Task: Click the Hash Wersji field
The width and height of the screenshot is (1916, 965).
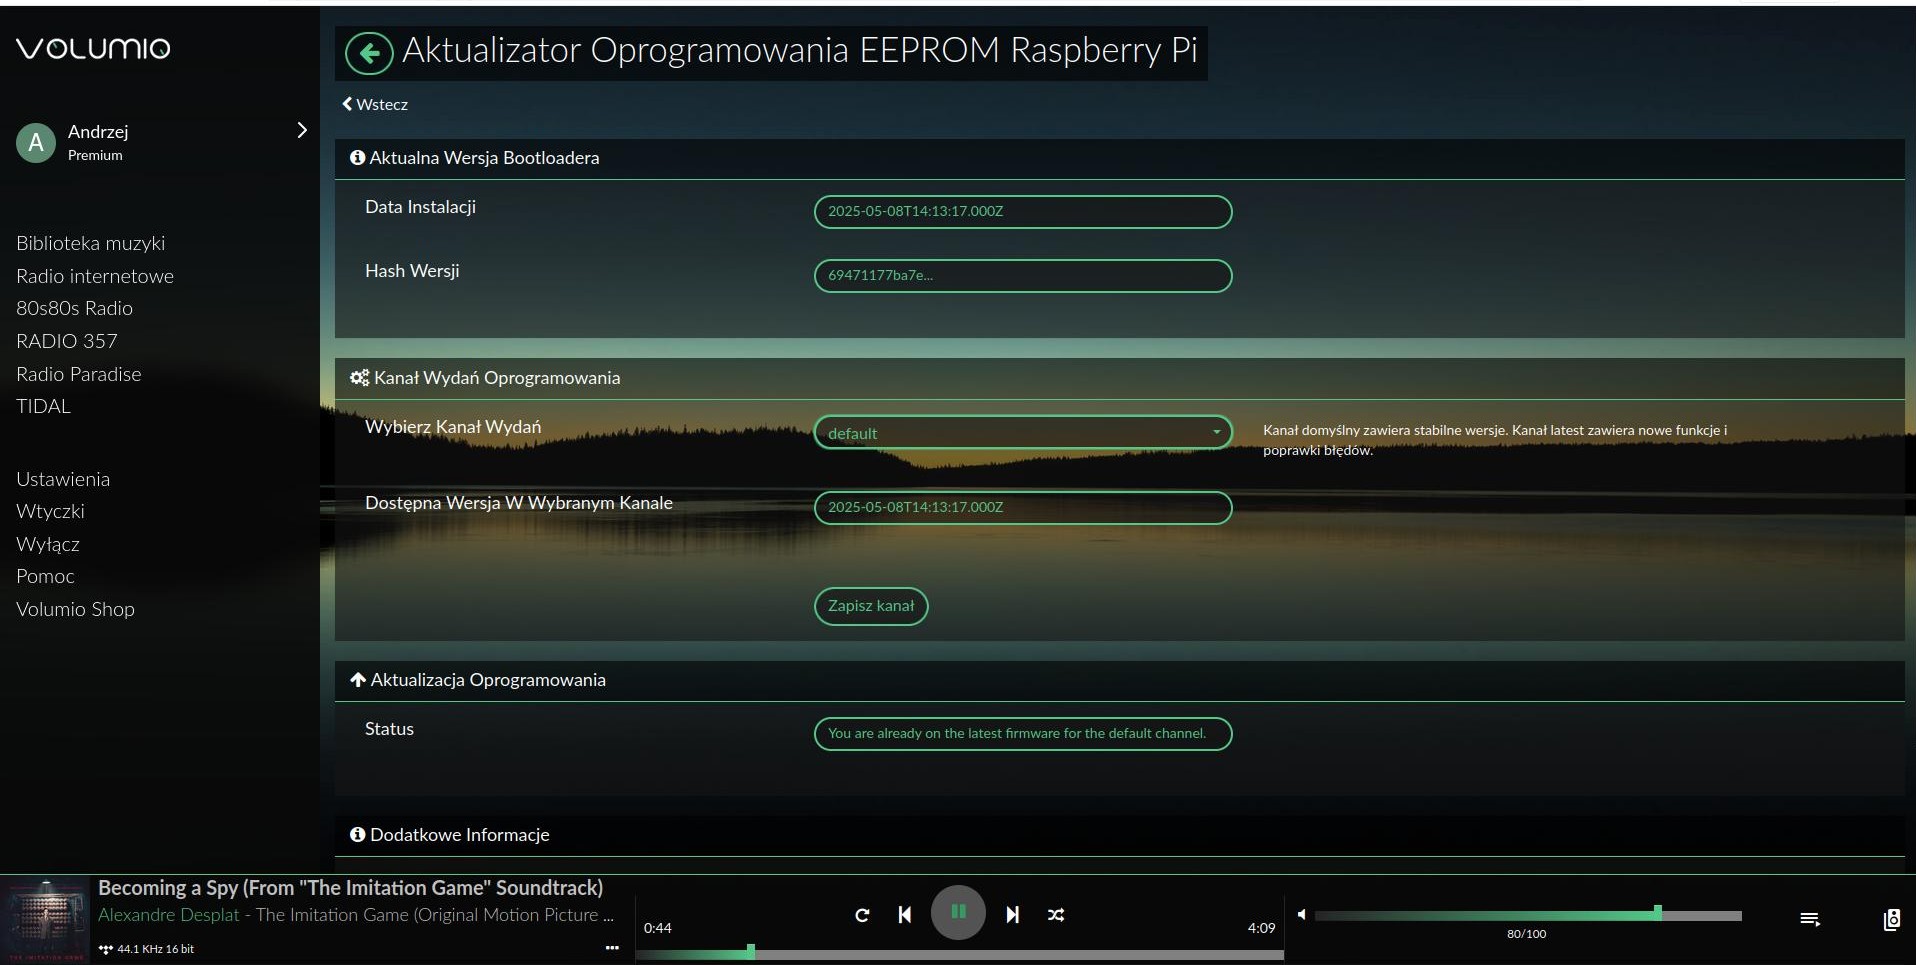Action: click(x=1022, y=275)
